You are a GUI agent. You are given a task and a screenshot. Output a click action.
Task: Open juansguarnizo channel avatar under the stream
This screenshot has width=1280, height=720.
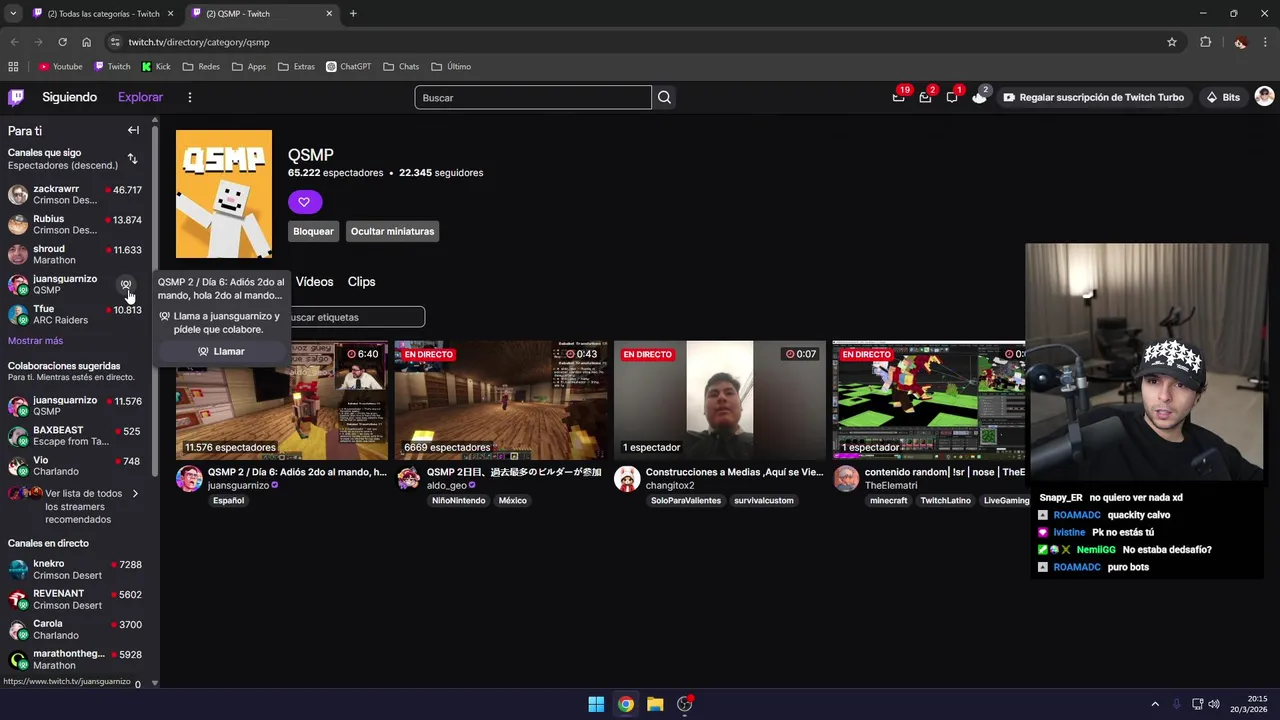(189, 478)
